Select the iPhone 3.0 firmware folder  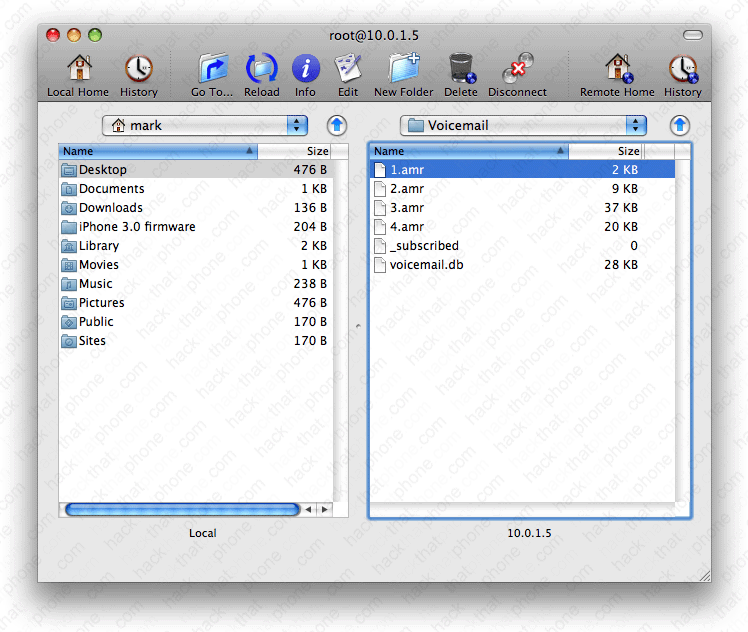pyautogui.click(x=137, y=227)
